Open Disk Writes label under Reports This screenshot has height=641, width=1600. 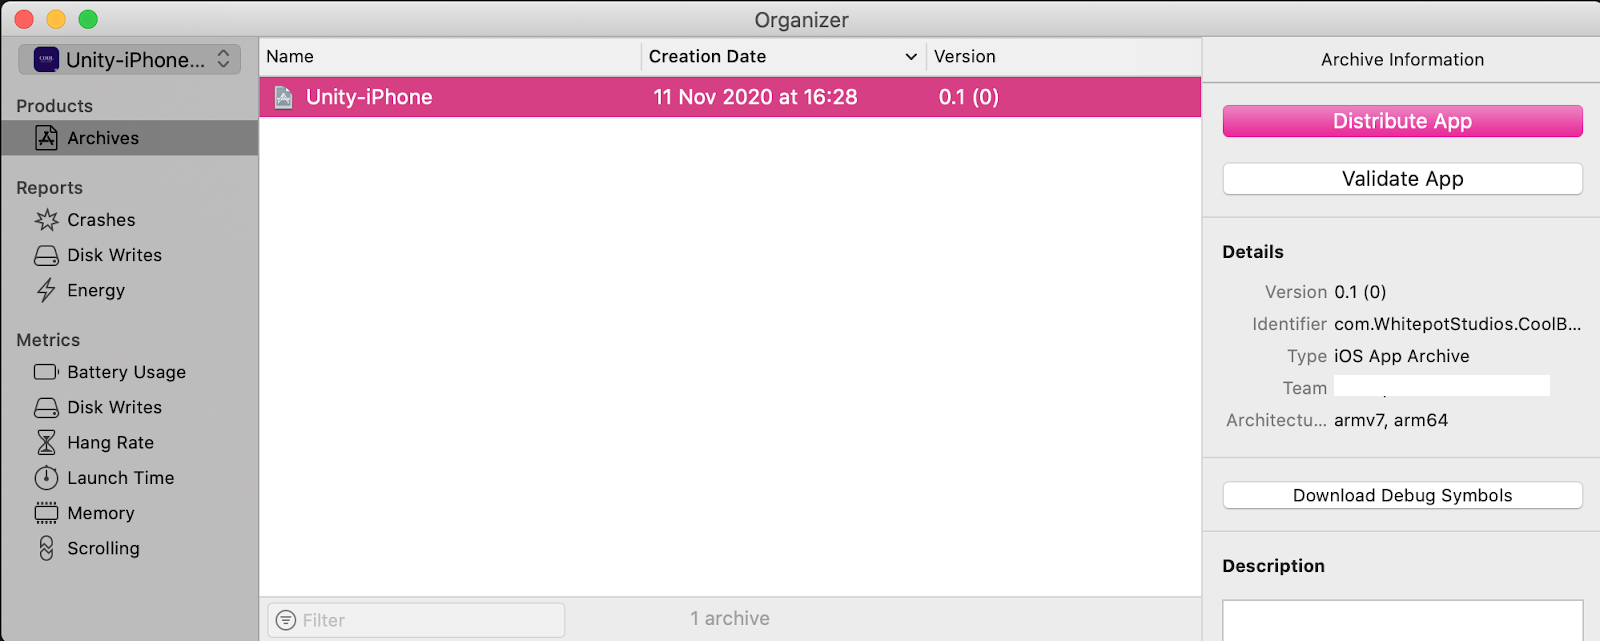click(x=114, y=255)
